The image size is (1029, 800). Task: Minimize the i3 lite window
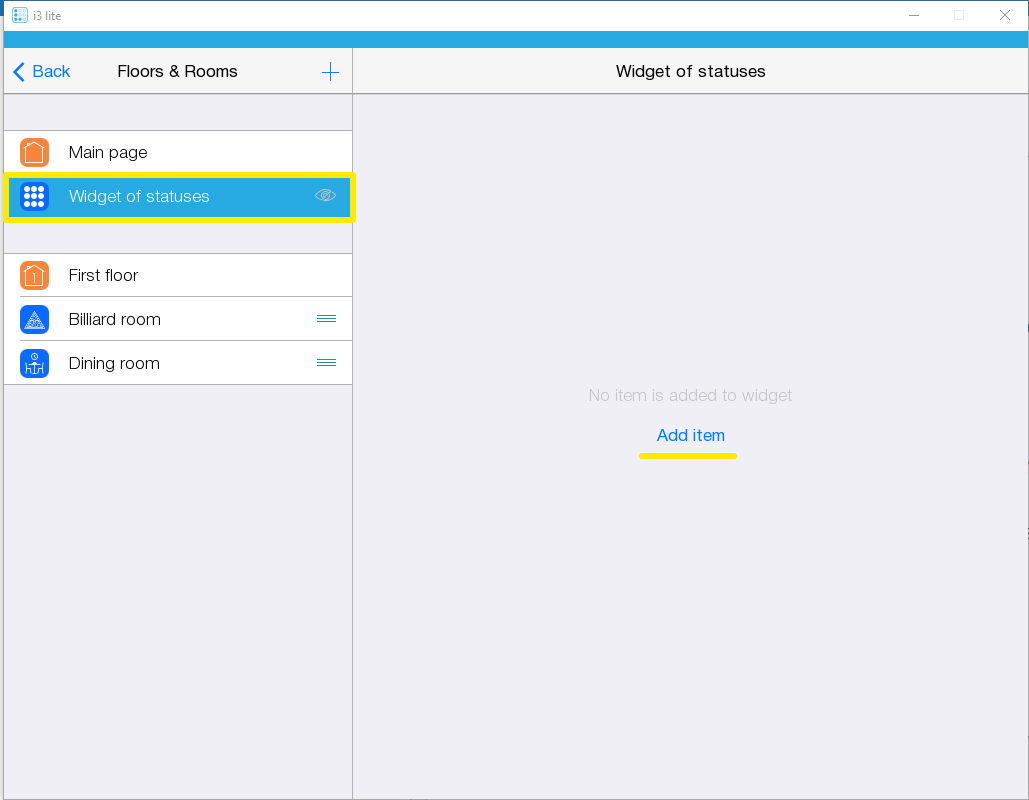click(x=914, y=15)
